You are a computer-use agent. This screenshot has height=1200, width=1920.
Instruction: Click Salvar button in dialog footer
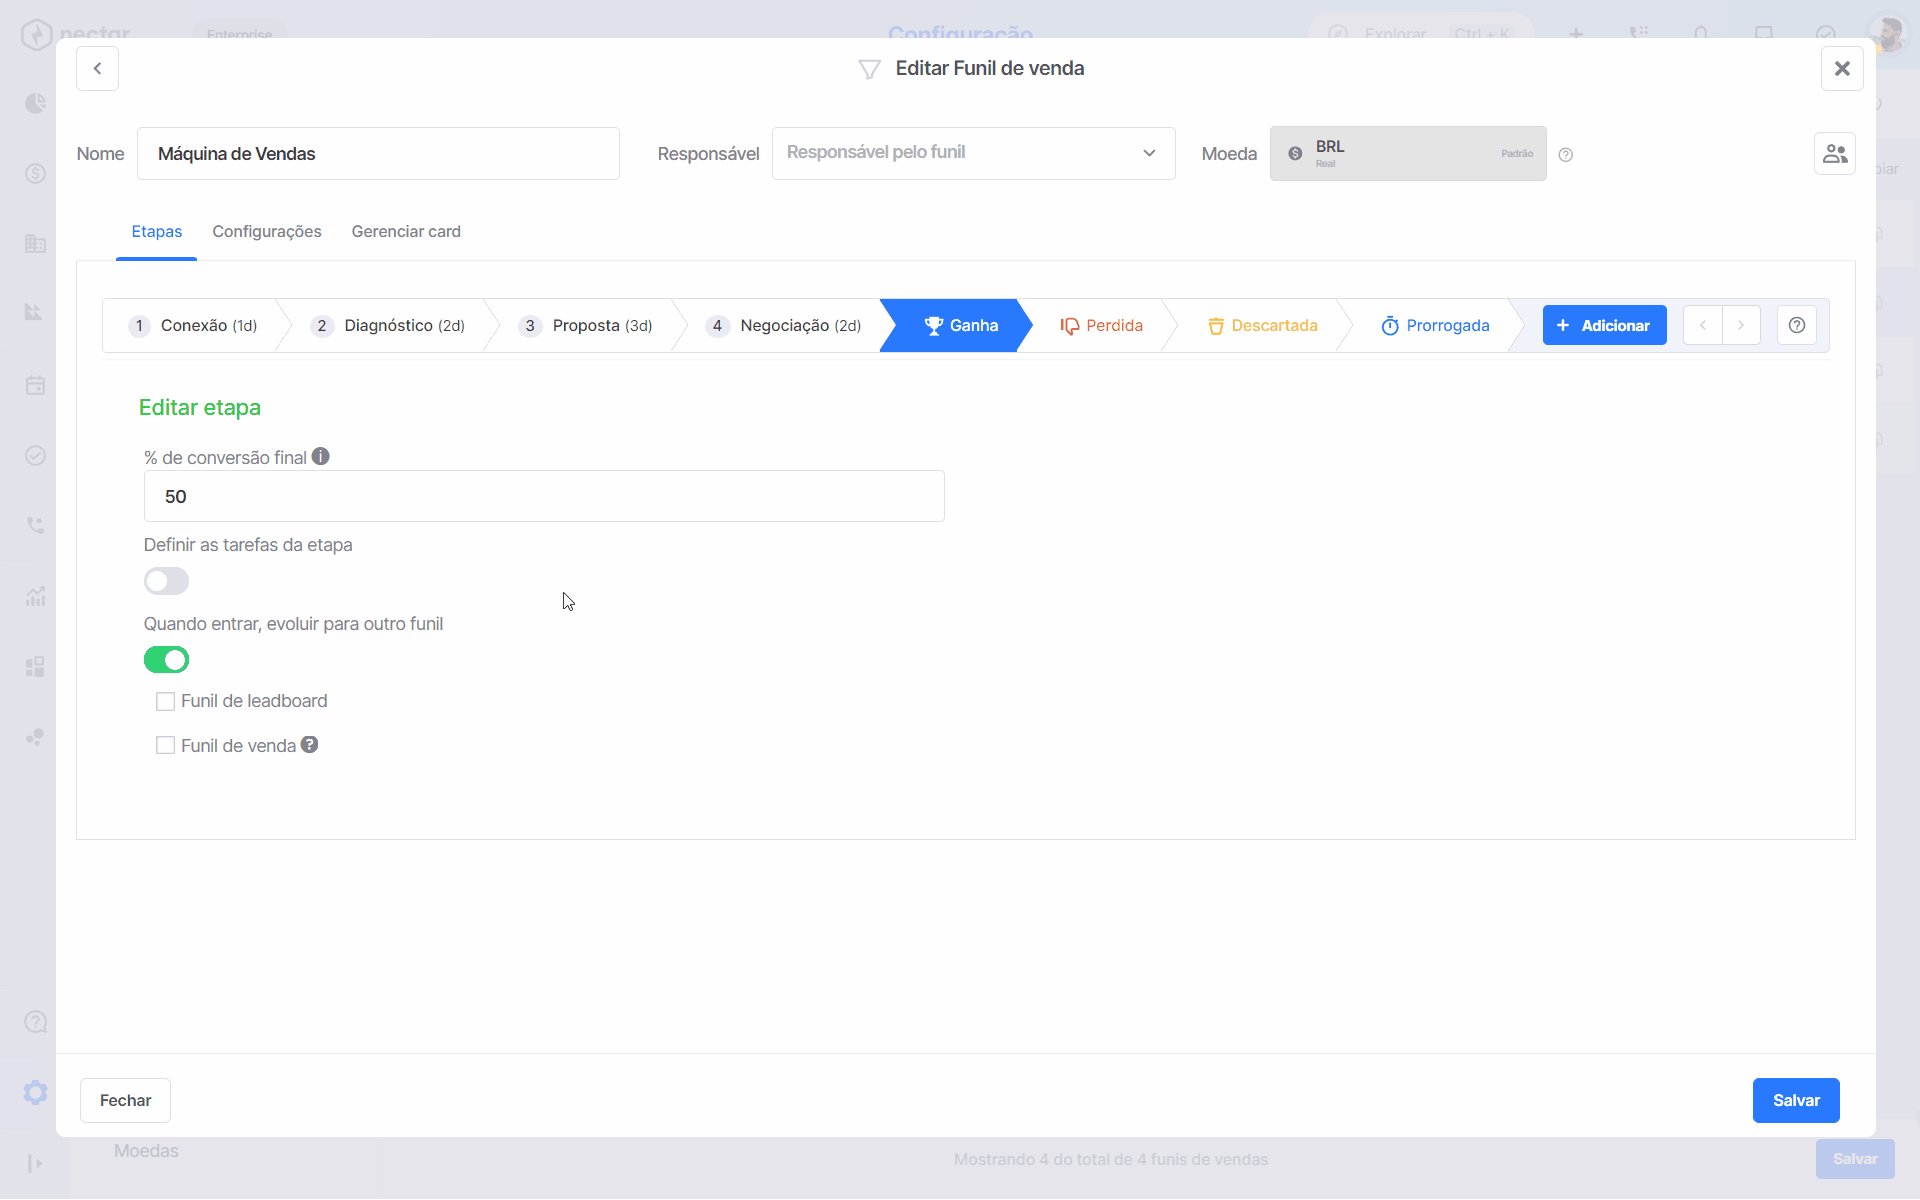coord(1796,1100)
